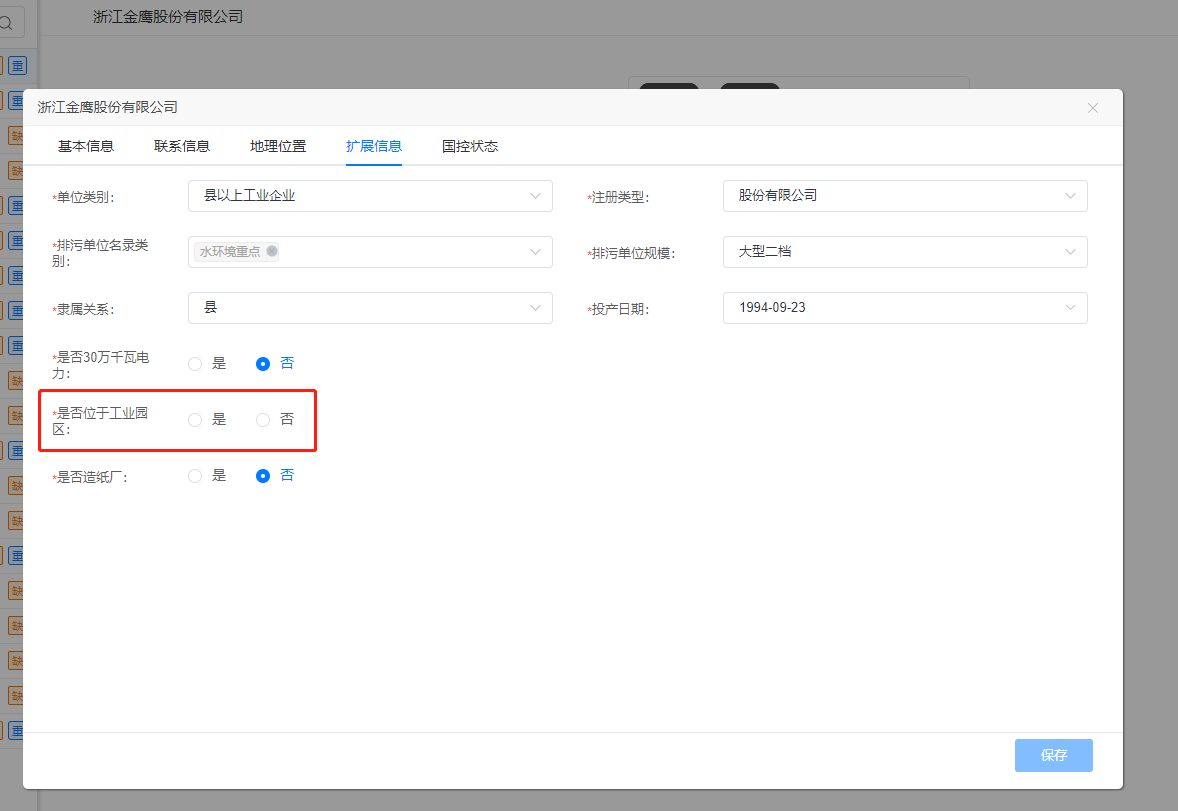
Task: Click the 保存 button
Action: pos(1053,755)
